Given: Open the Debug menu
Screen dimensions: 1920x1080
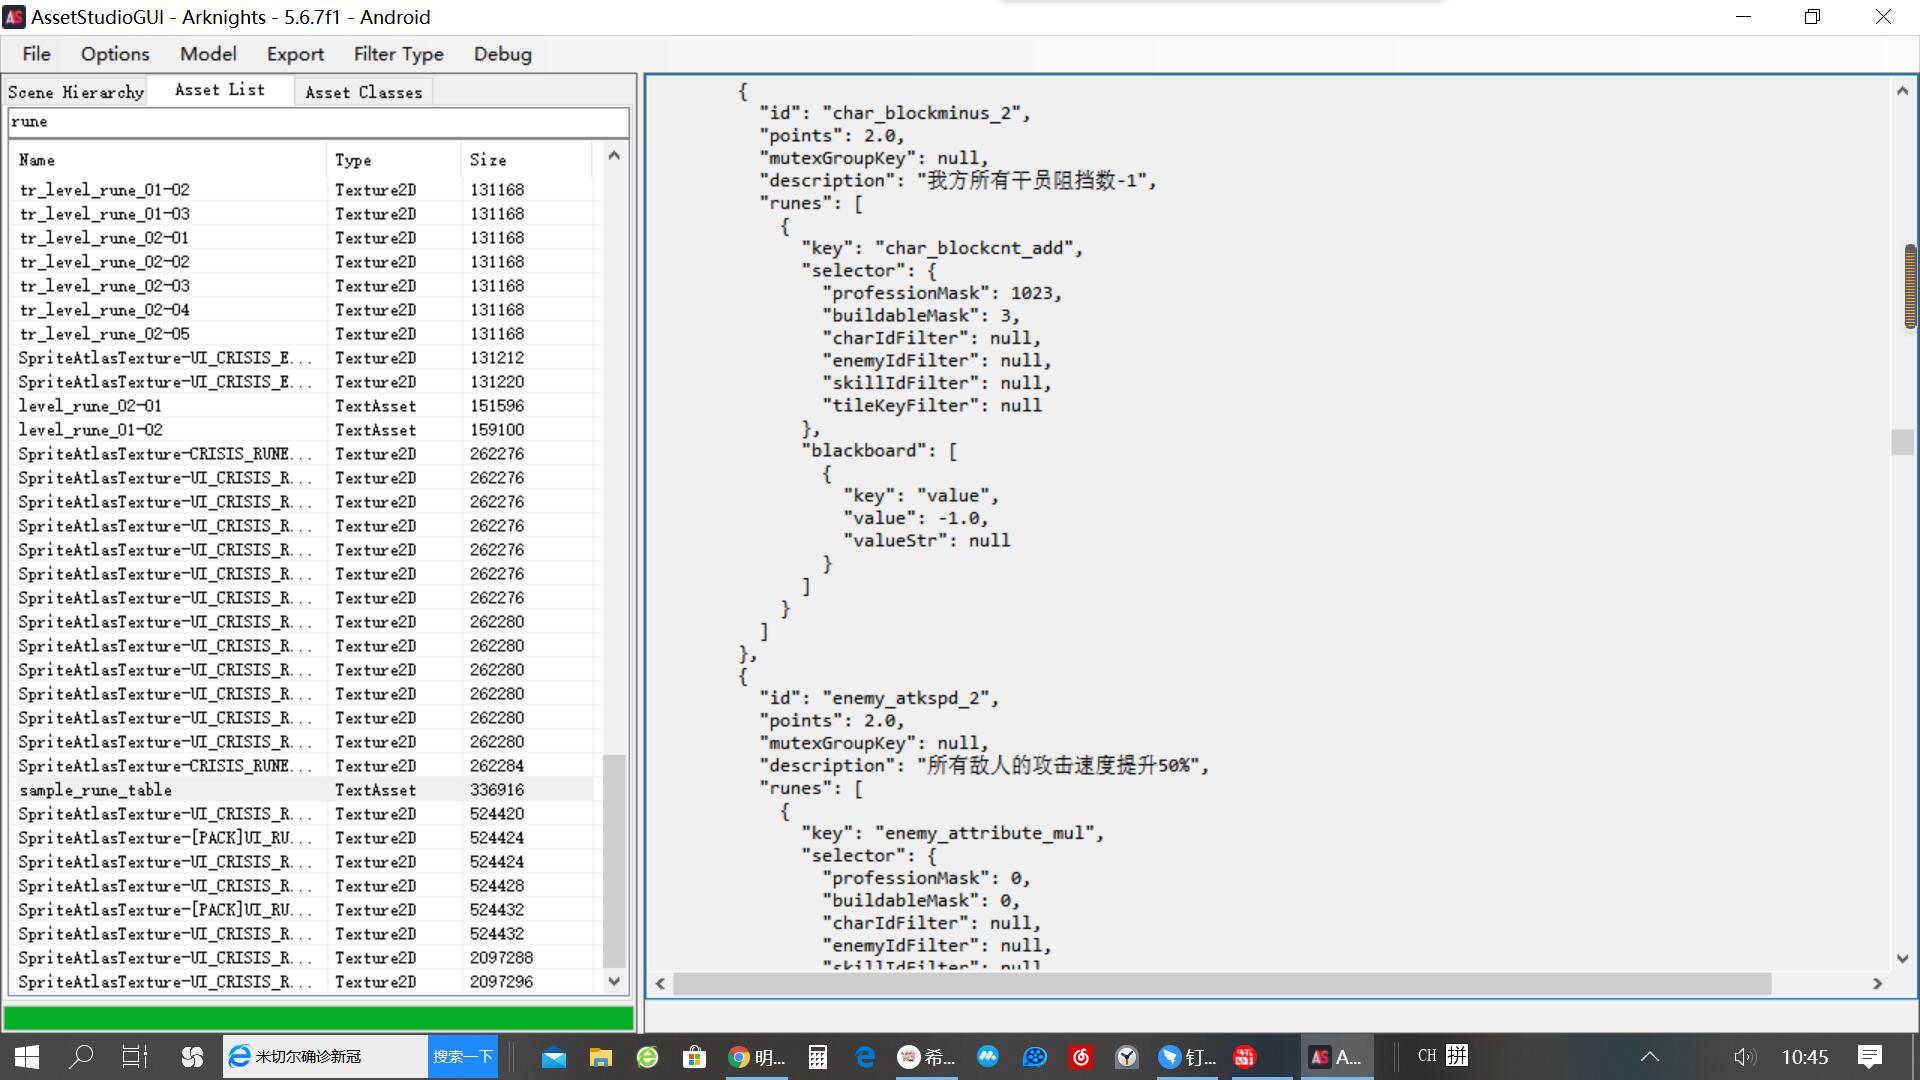Looking at the screenshot, I should click(502, 54).
